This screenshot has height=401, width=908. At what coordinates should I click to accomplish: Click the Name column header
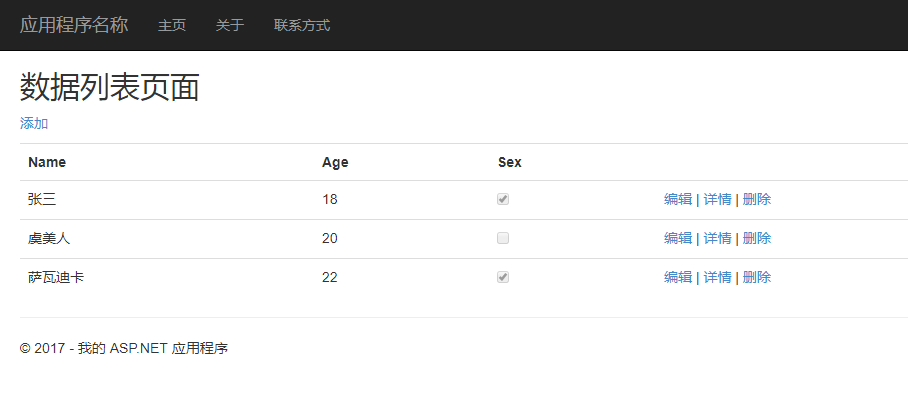[x=47, y=162]
